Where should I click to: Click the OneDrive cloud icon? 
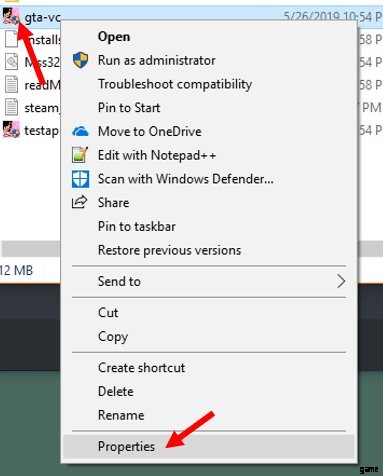[80, 131]
